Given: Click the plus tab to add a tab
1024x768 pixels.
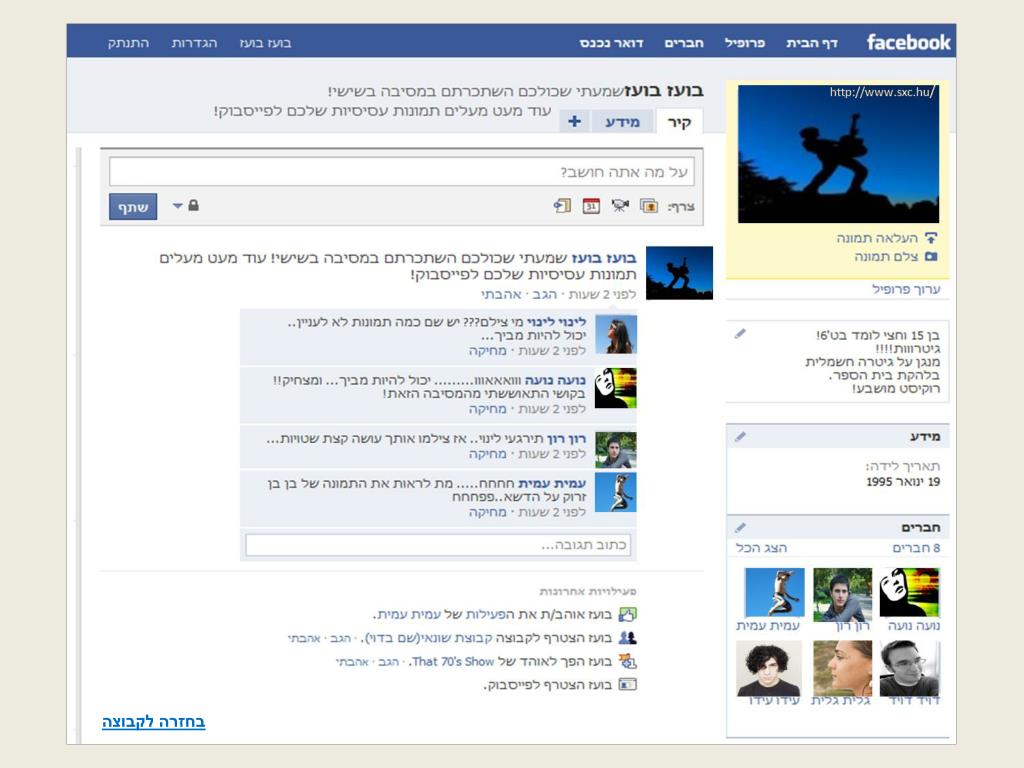Looking at the screenshot, I should coord(574,121).
